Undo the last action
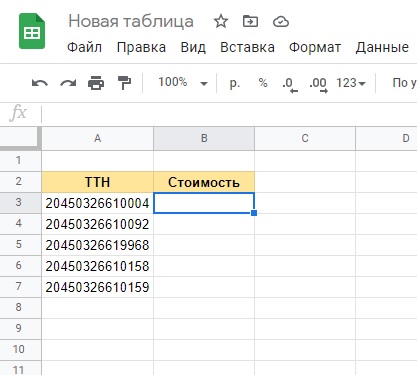 (40, 83)
